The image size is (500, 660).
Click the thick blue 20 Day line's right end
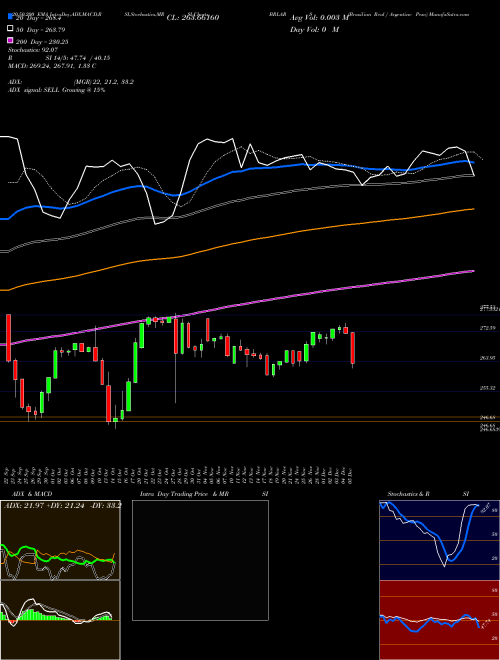pyautogui.click(x=472, y=162)
